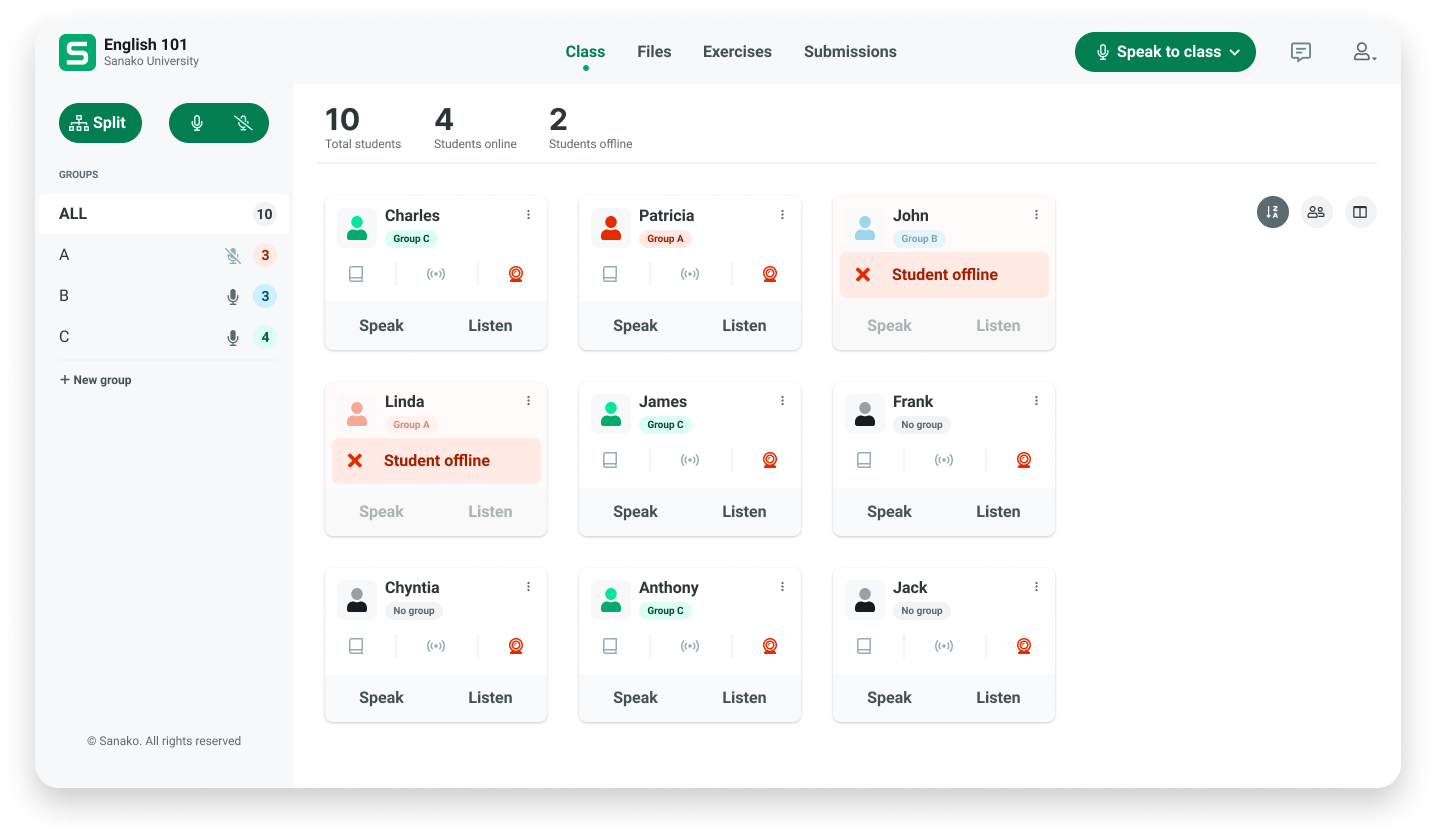Select group C in sidebar

pos(164,337)
